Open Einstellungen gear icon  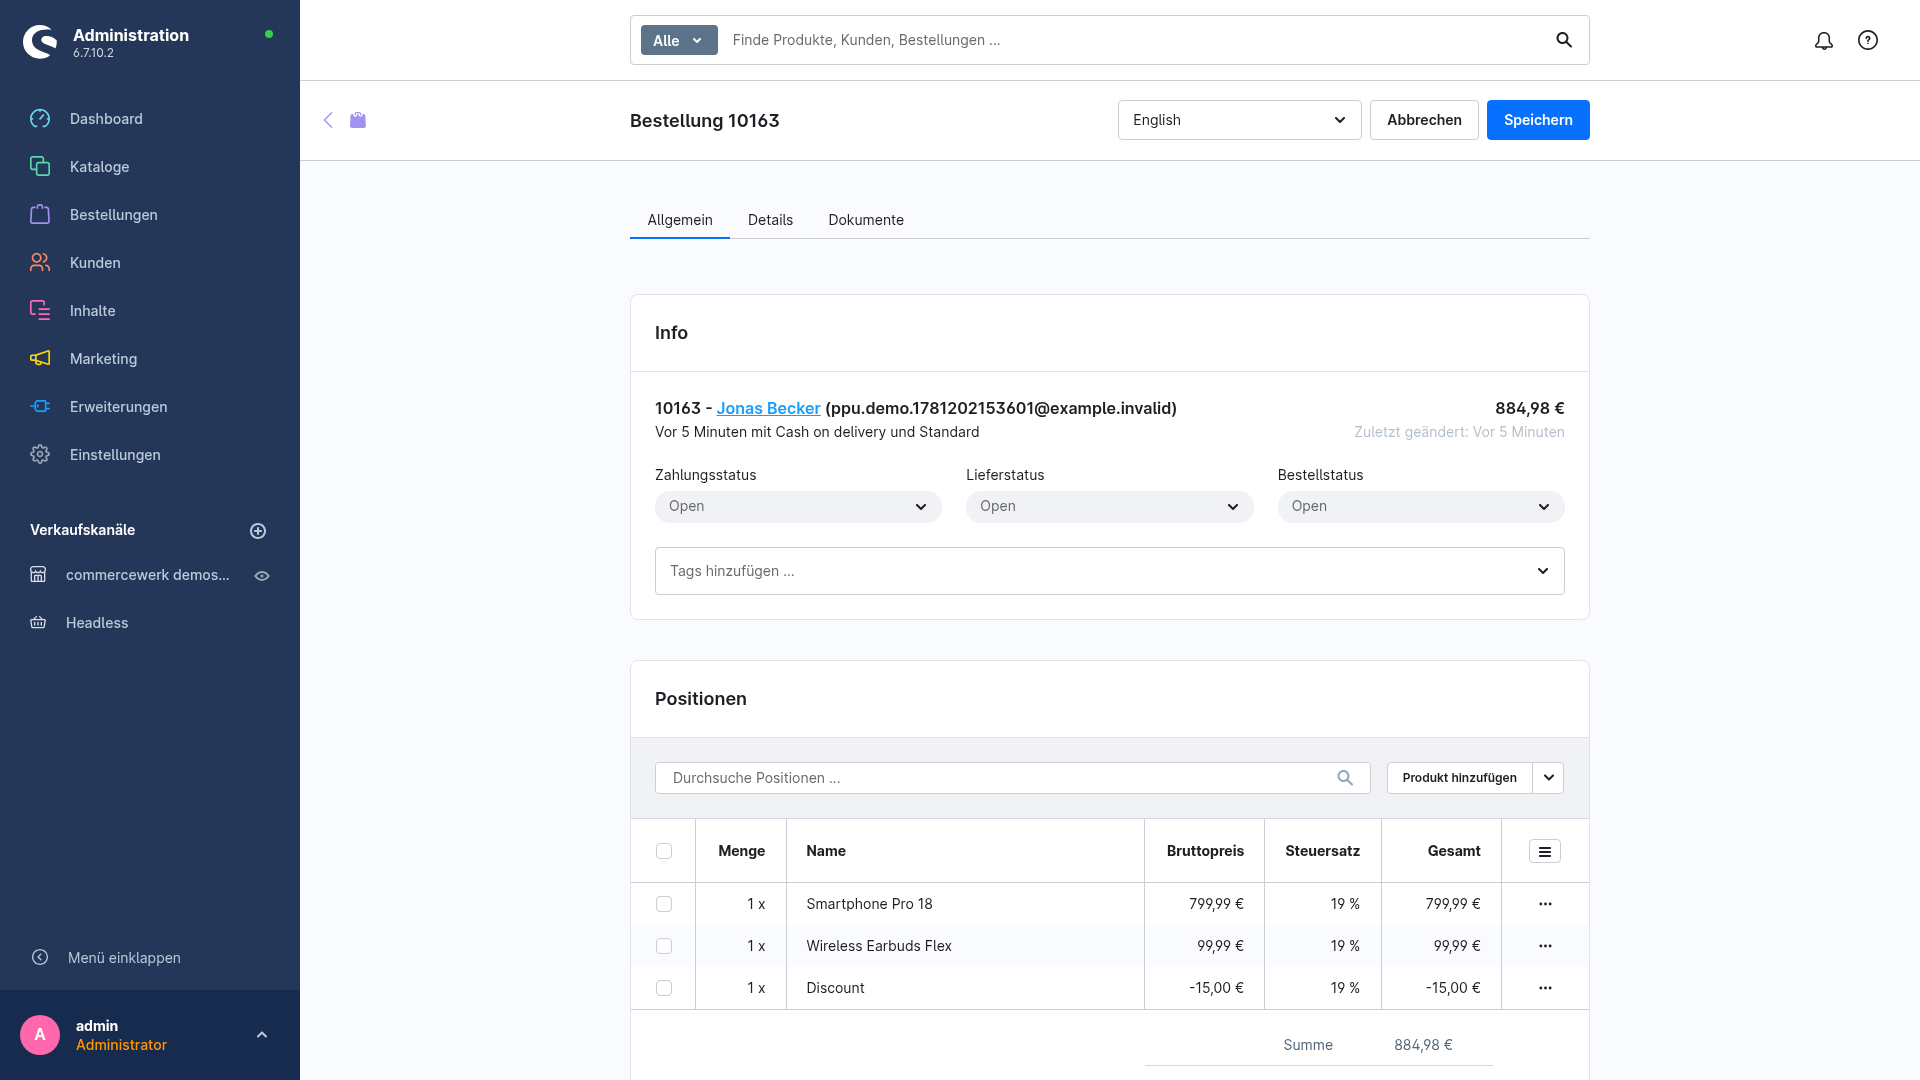tap(40, 455)
